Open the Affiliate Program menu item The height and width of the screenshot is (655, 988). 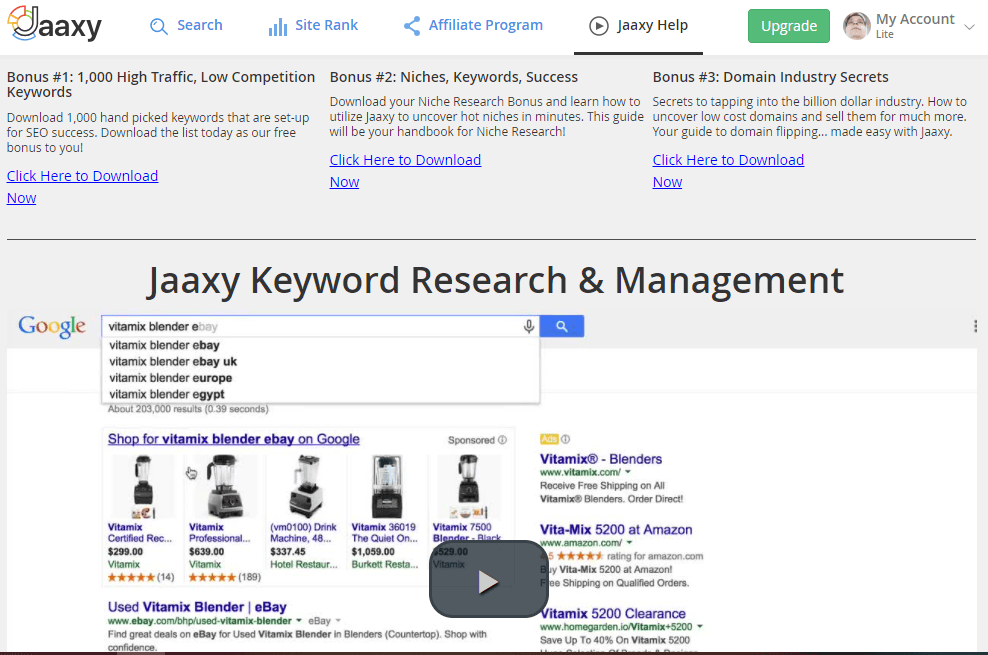486,25
